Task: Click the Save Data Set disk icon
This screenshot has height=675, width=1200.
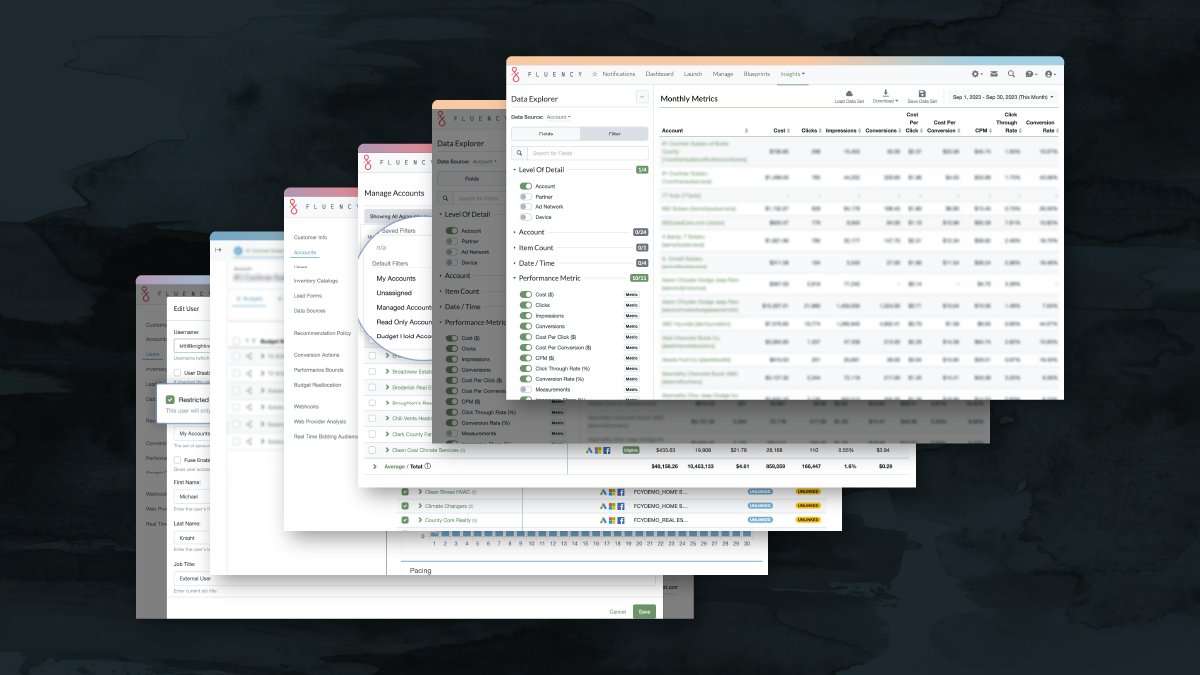Action: point(922,92)
